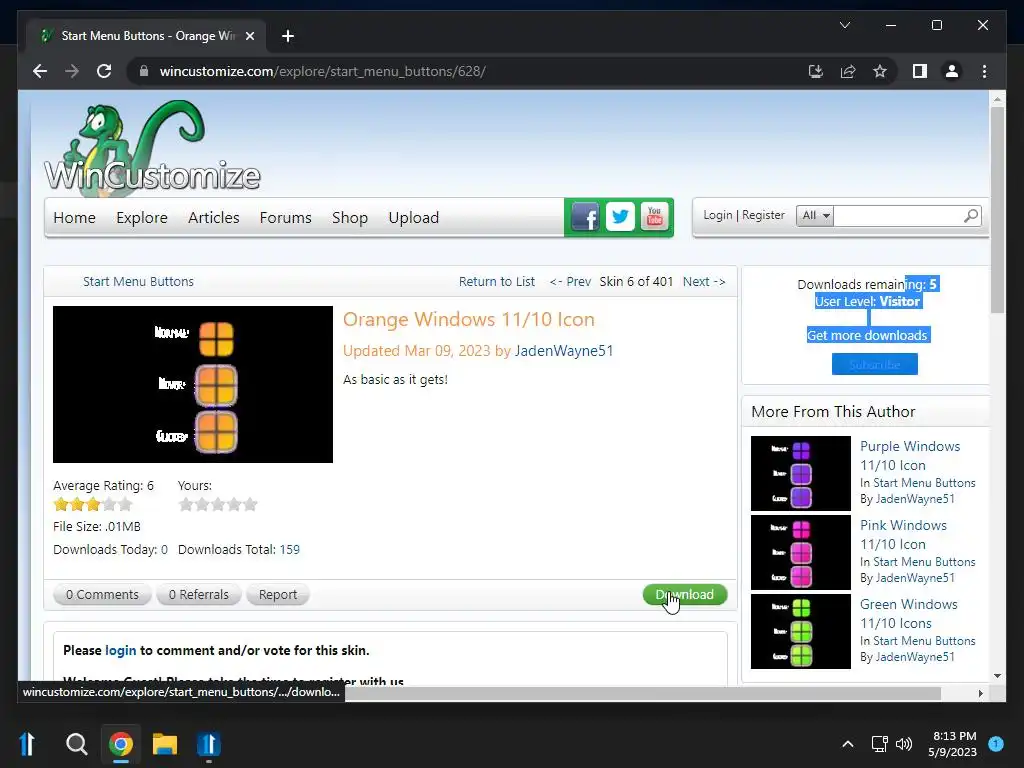Click the vertical page scrollbar thumb
Image resolution: width=1024 pixels, height=768 pixels.
[x=997, y=210]
